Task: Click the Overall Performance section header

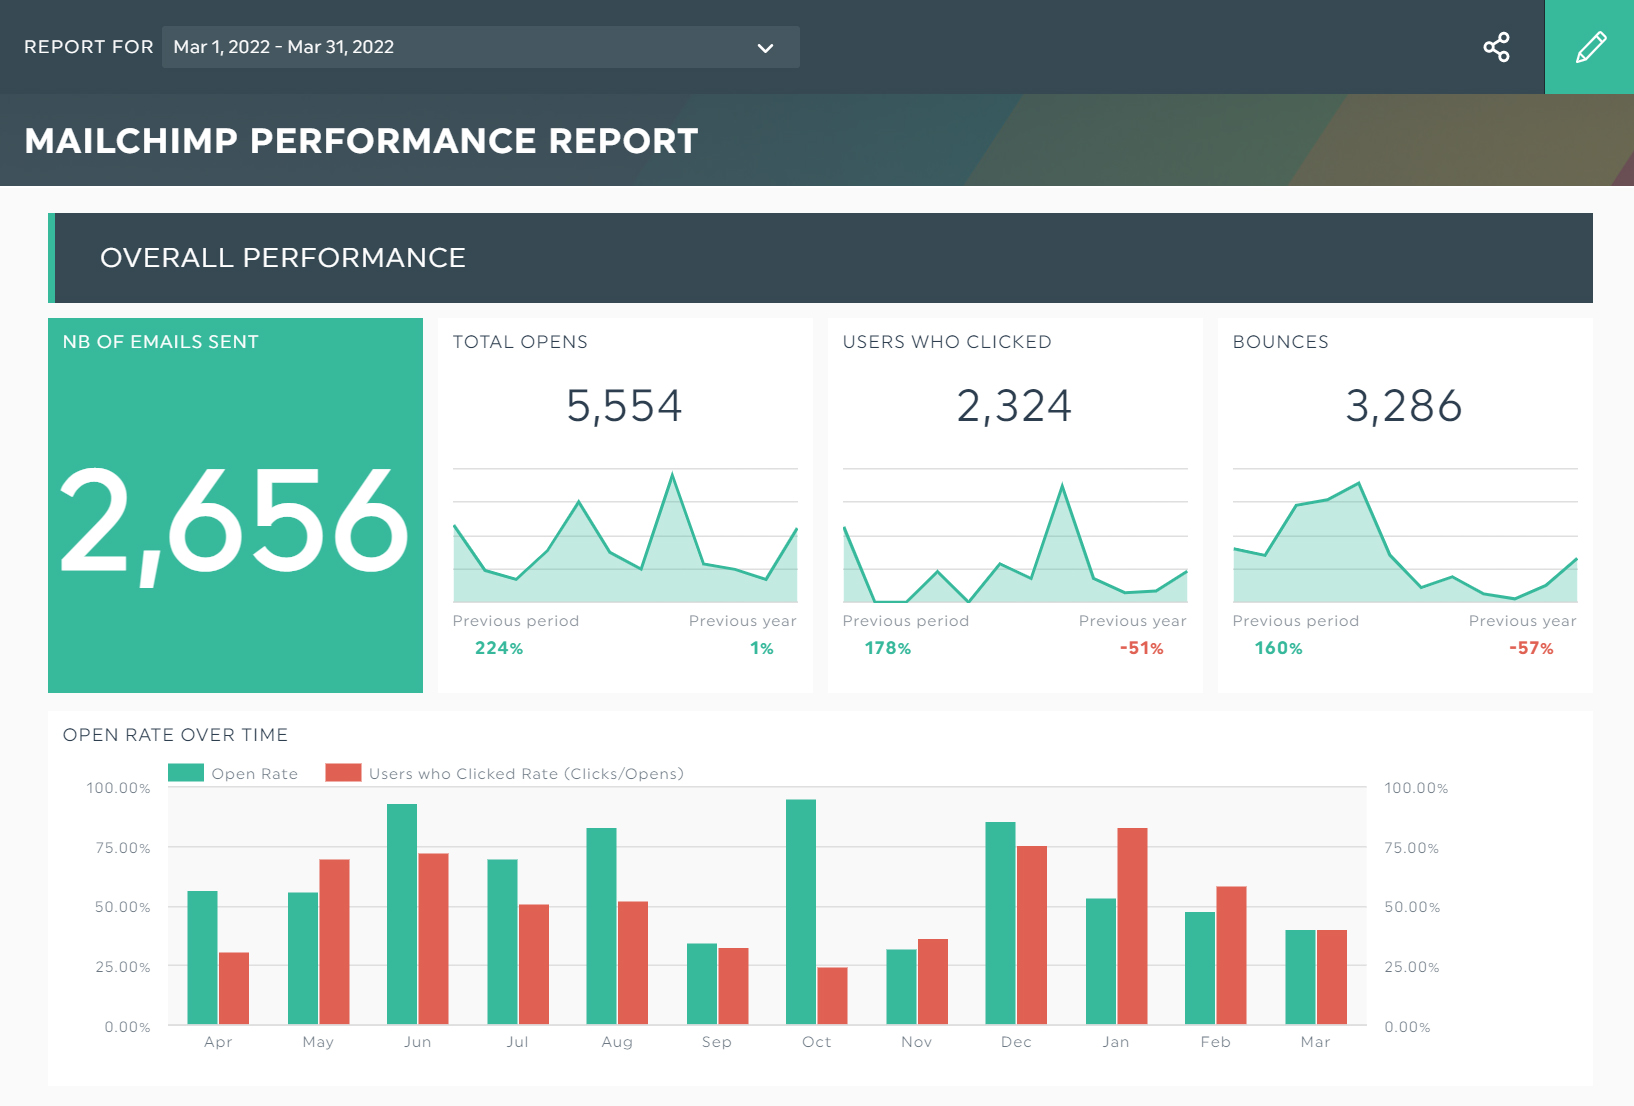Action: (x=820, y=258)
